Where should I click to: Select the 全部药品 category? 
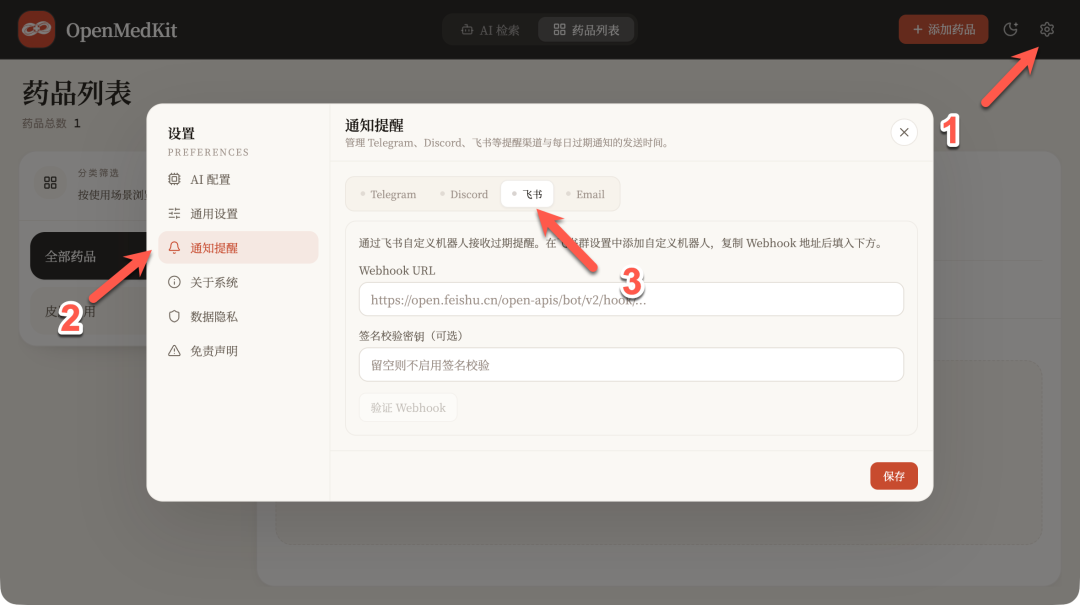point(88,256)
